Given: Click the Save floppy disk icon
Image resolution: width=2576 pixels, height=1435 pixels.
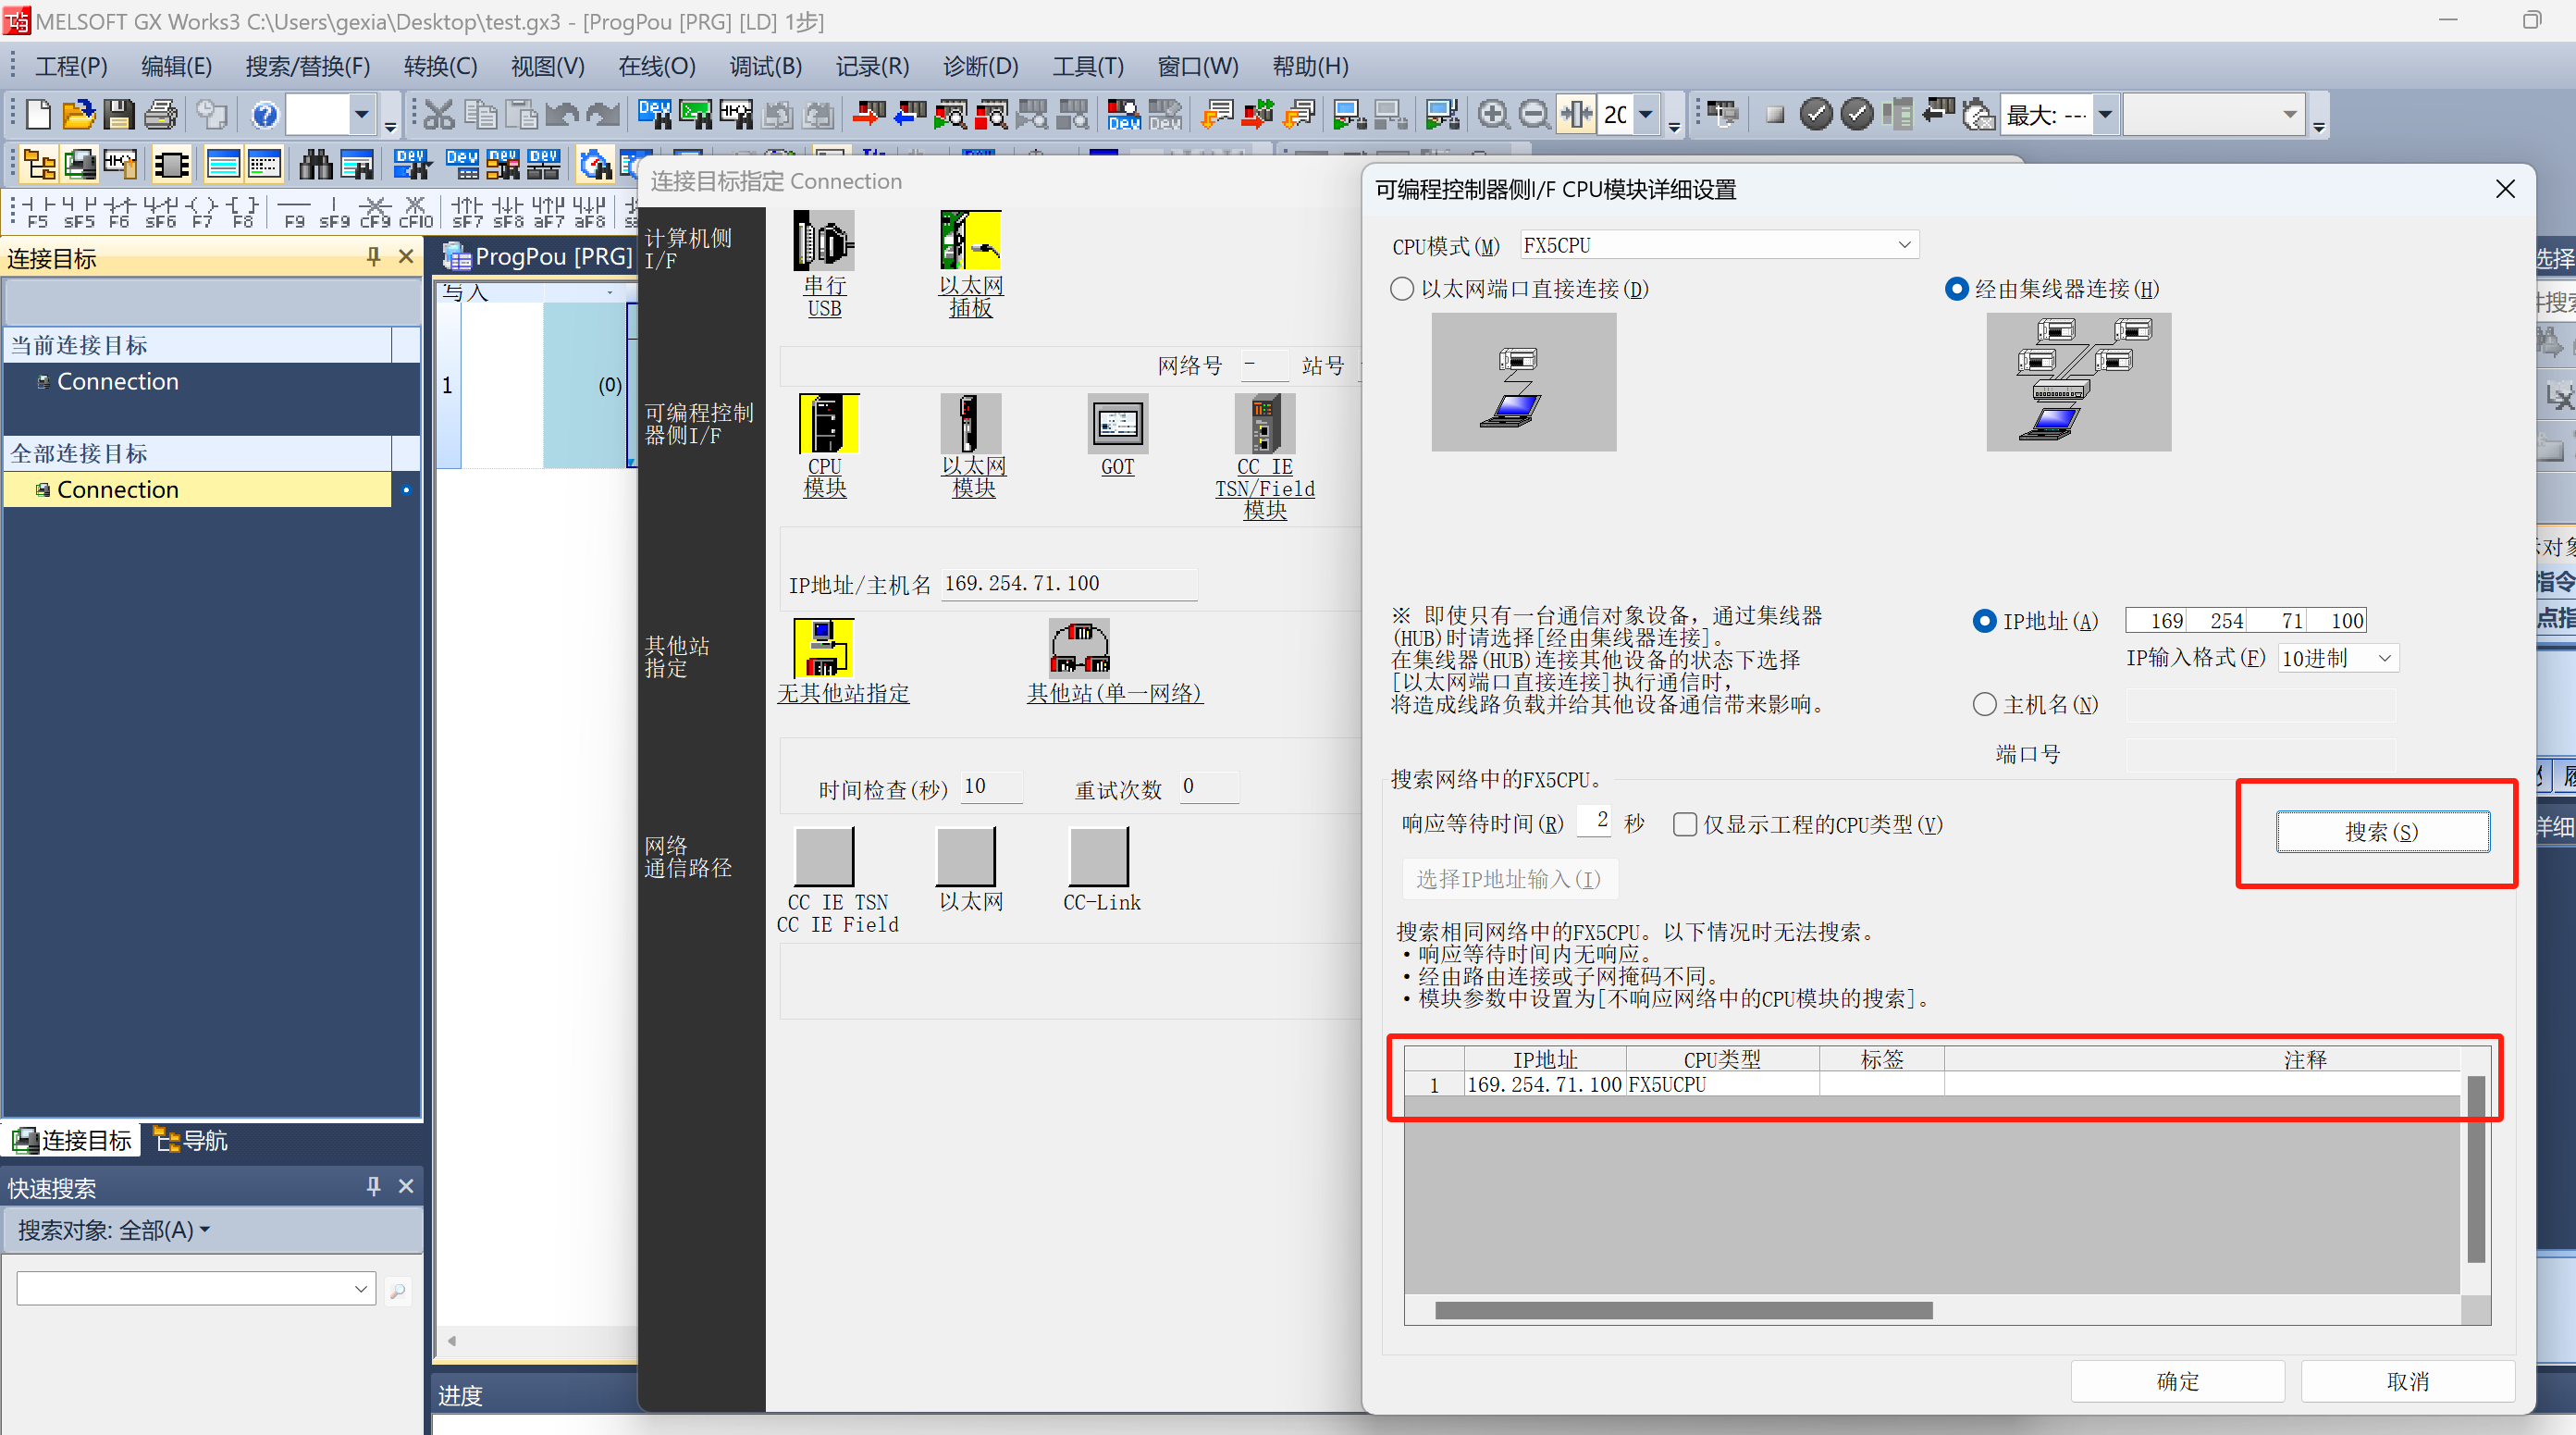Looking at the screenshot, I should coord(119,115).
